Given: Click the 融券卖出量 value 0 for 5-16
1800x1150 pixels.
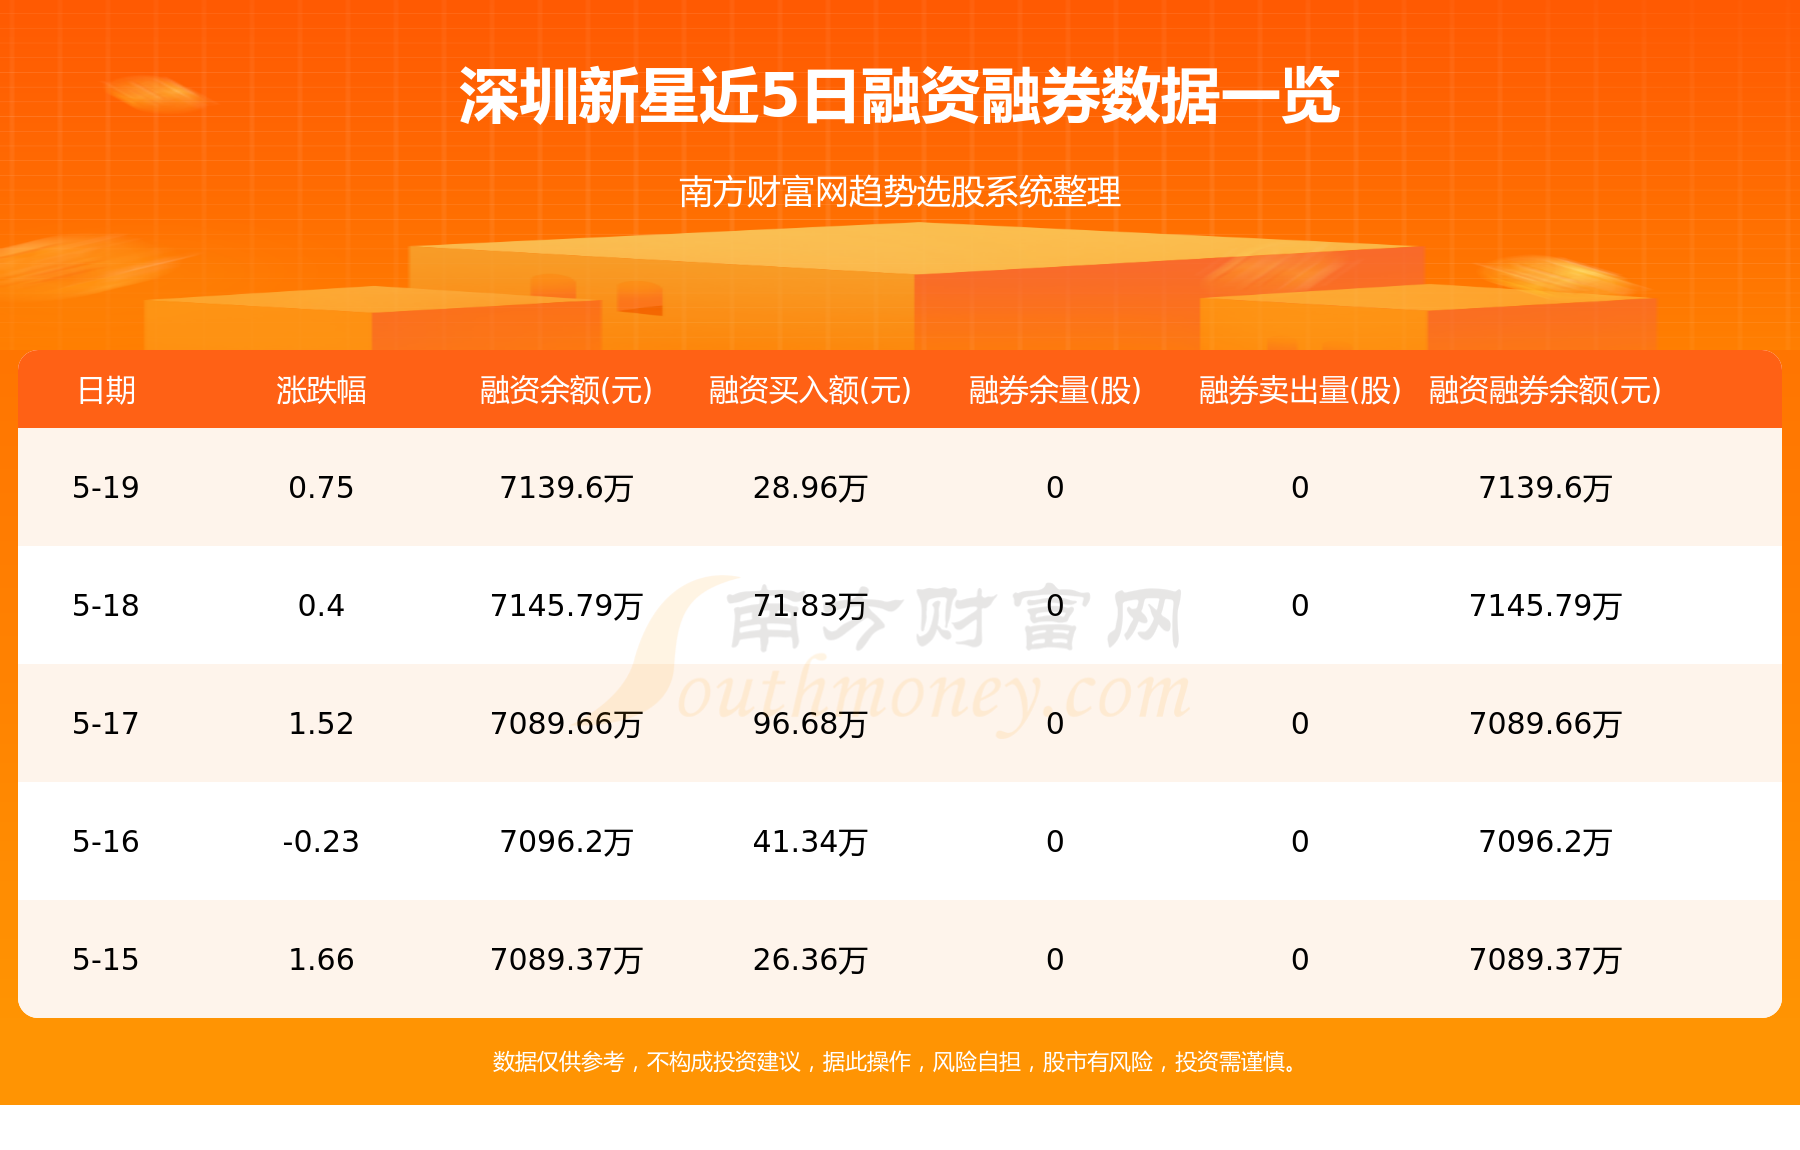Looking at the screenshot, I should (1300, 842).
